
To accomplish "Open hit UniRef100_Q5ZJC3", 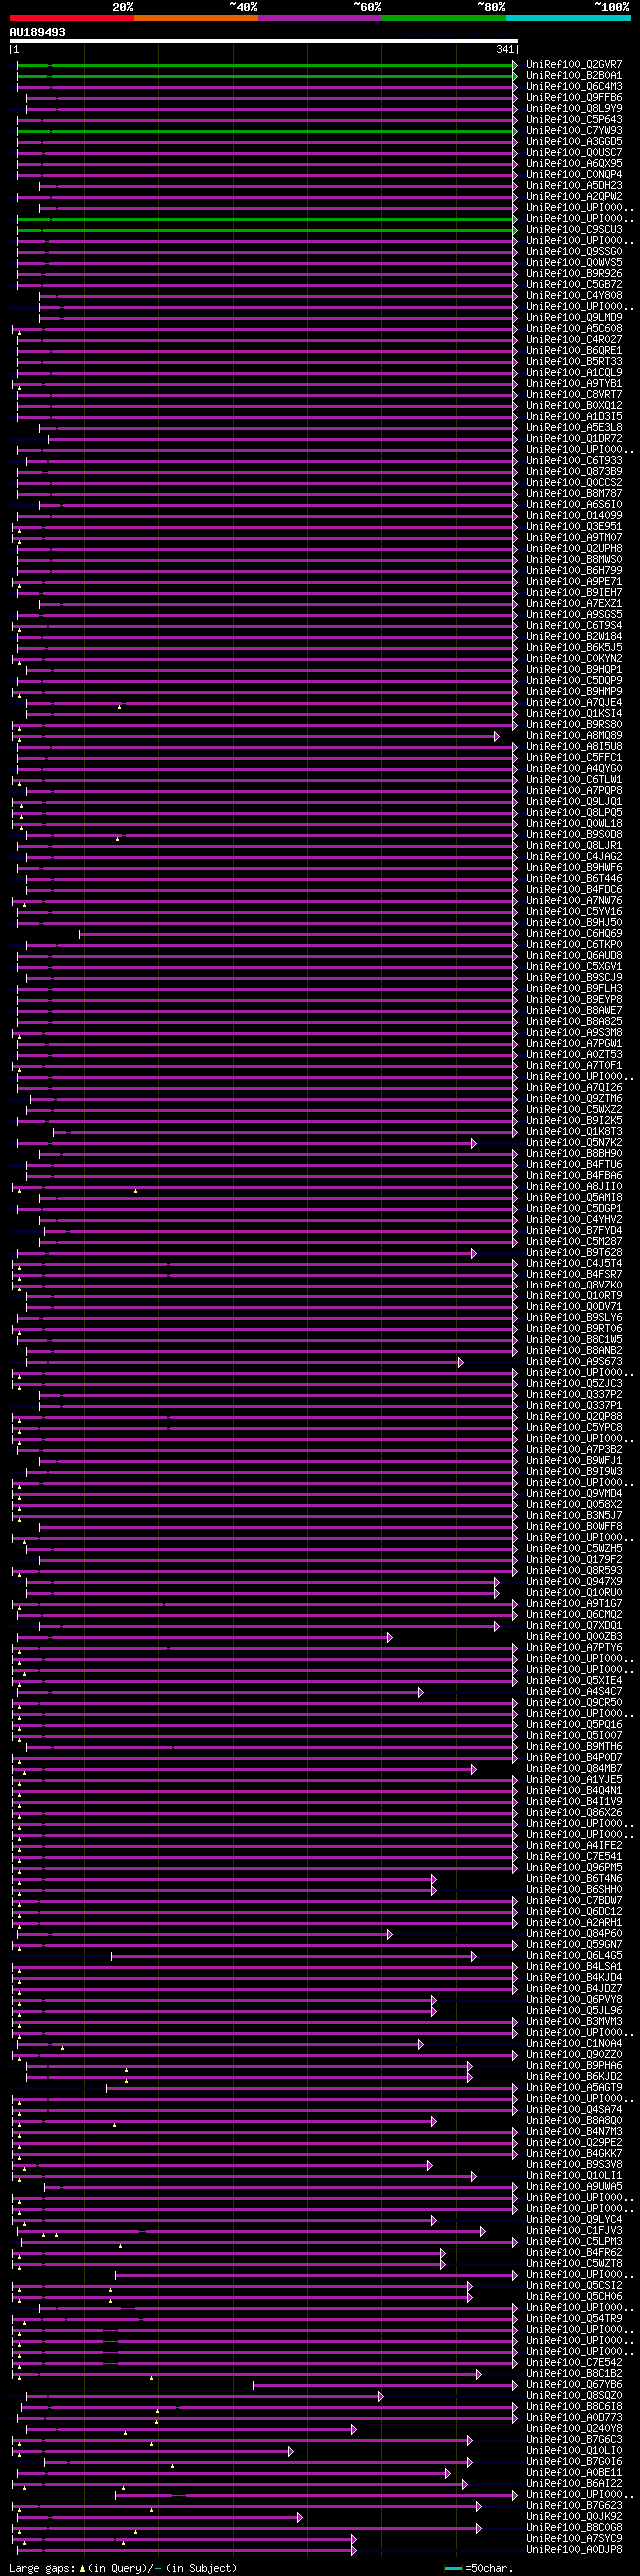I will (574, 1385).
